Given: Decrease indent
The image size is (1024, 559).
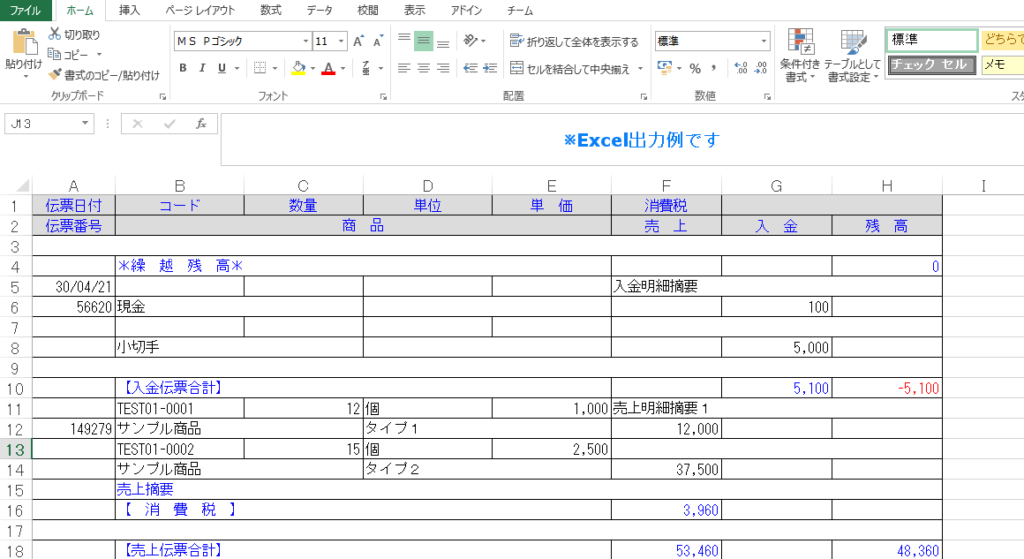Looking at the screenshot, I should 470,68.
